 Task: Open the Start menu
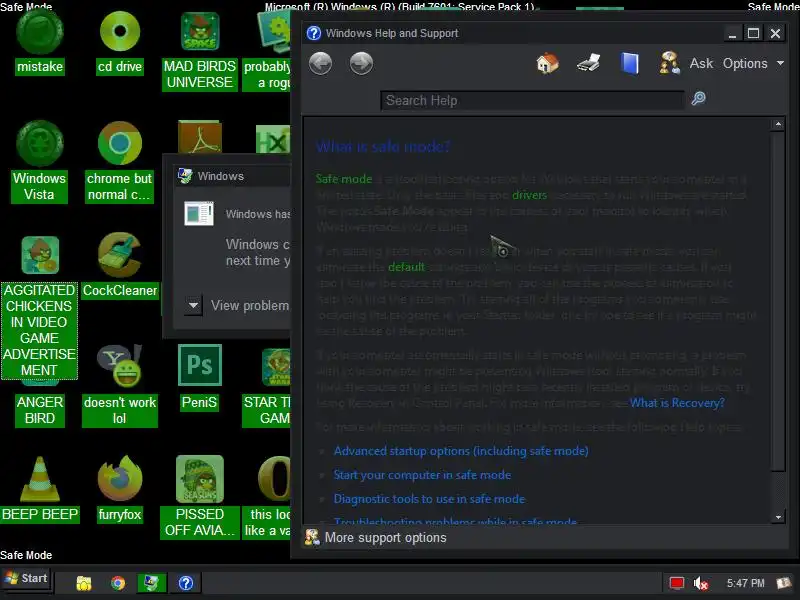tap(26, 579)
